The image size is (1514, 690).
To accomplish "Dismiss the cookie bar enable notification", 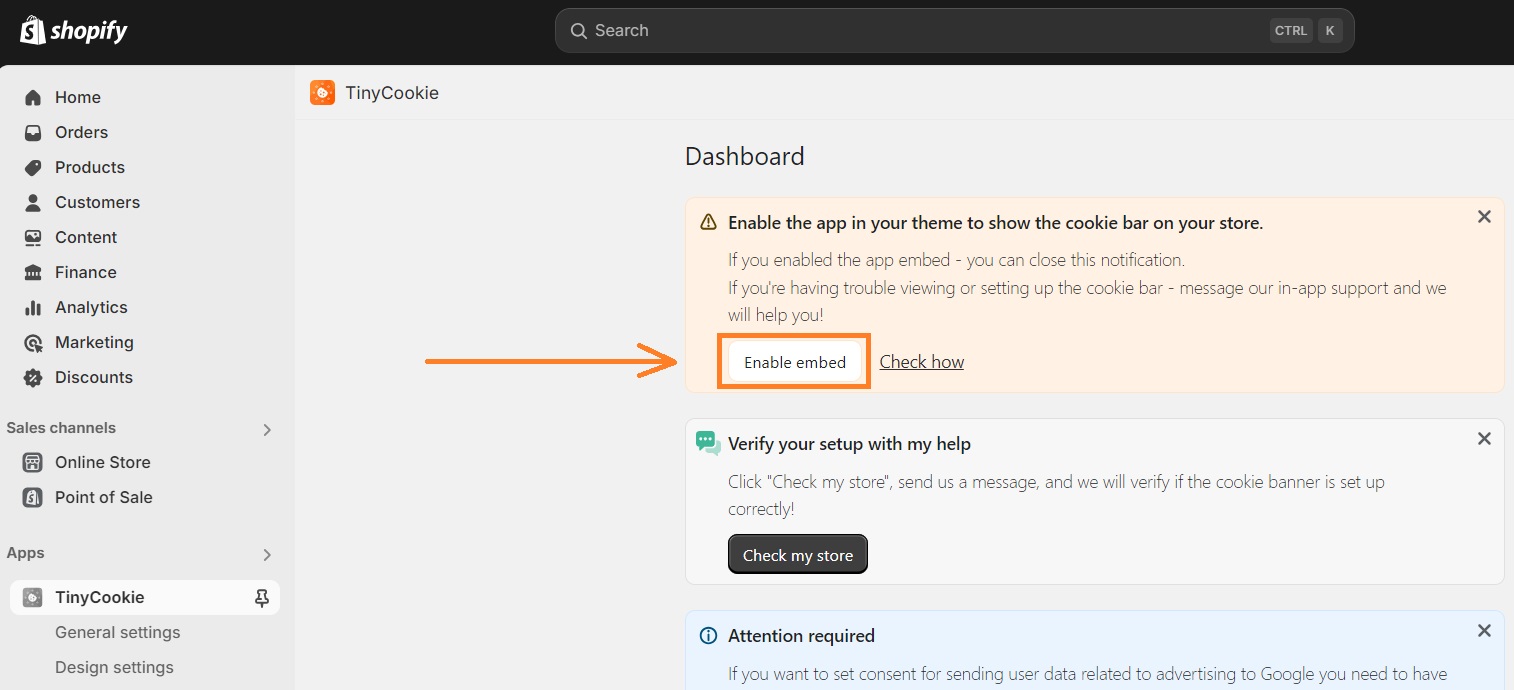I will point(1484,216).
